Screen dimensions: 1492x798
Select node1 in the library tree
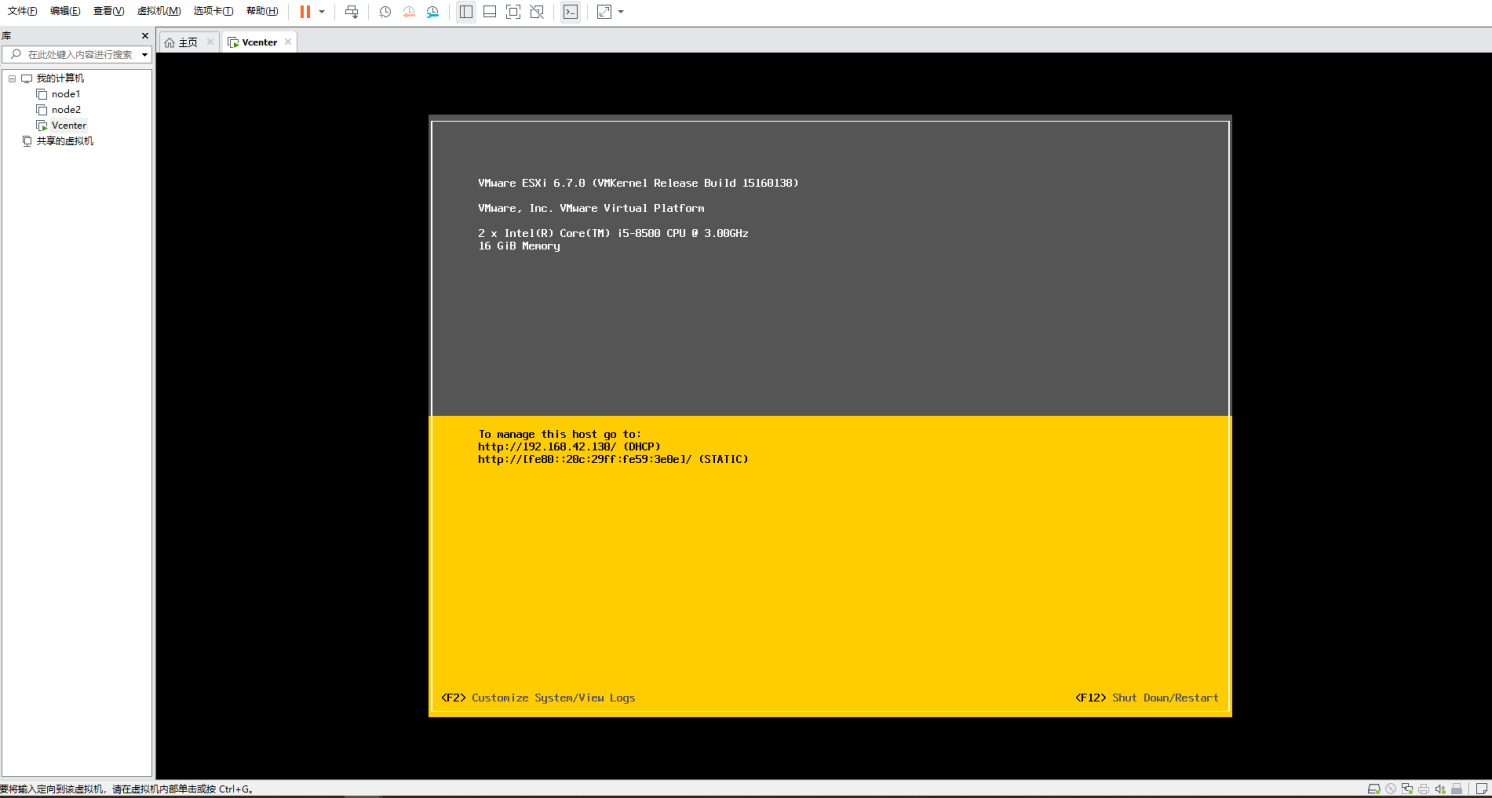(66, 94)
